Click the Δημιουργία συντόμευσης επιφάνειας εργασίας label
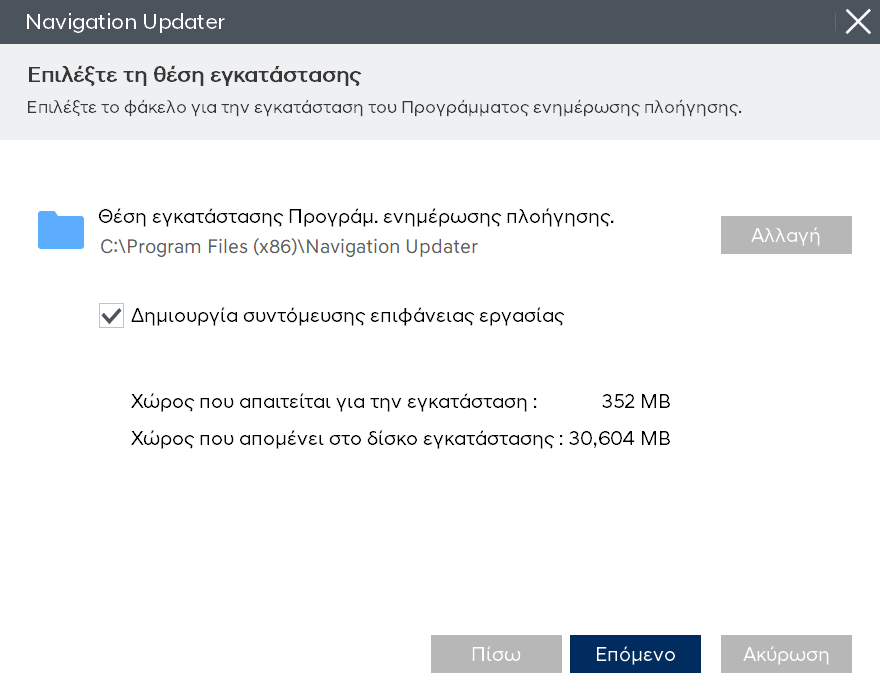 click(348, 316)
